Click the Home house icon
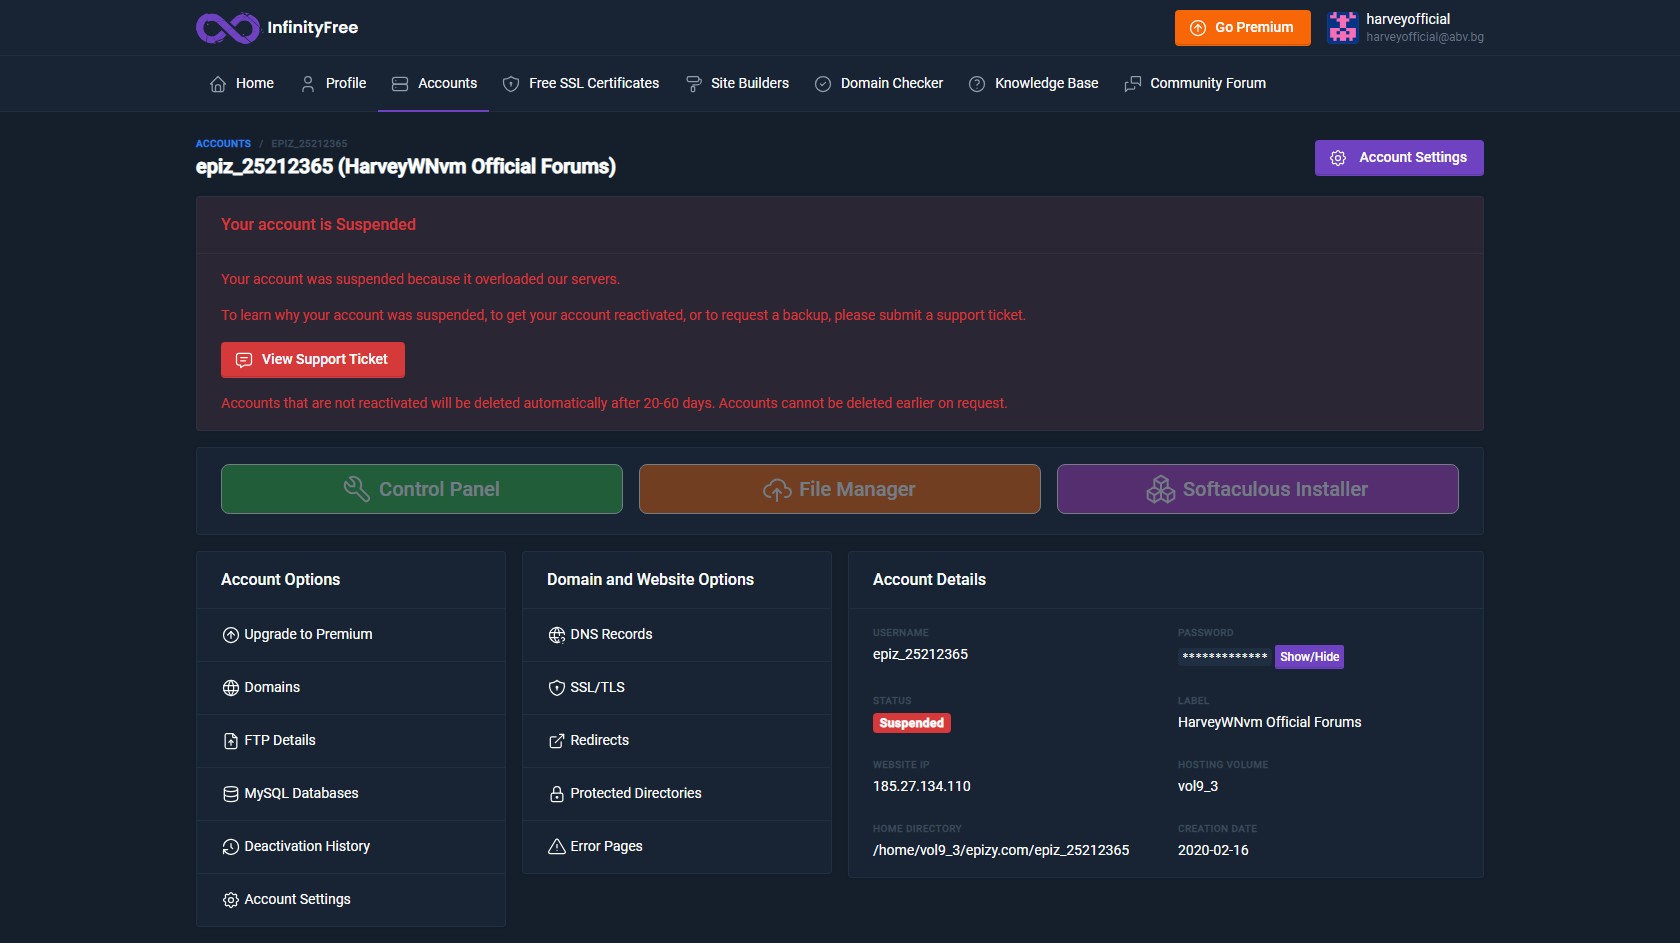Screen dimensions: 1680x943 click(218, 84)
